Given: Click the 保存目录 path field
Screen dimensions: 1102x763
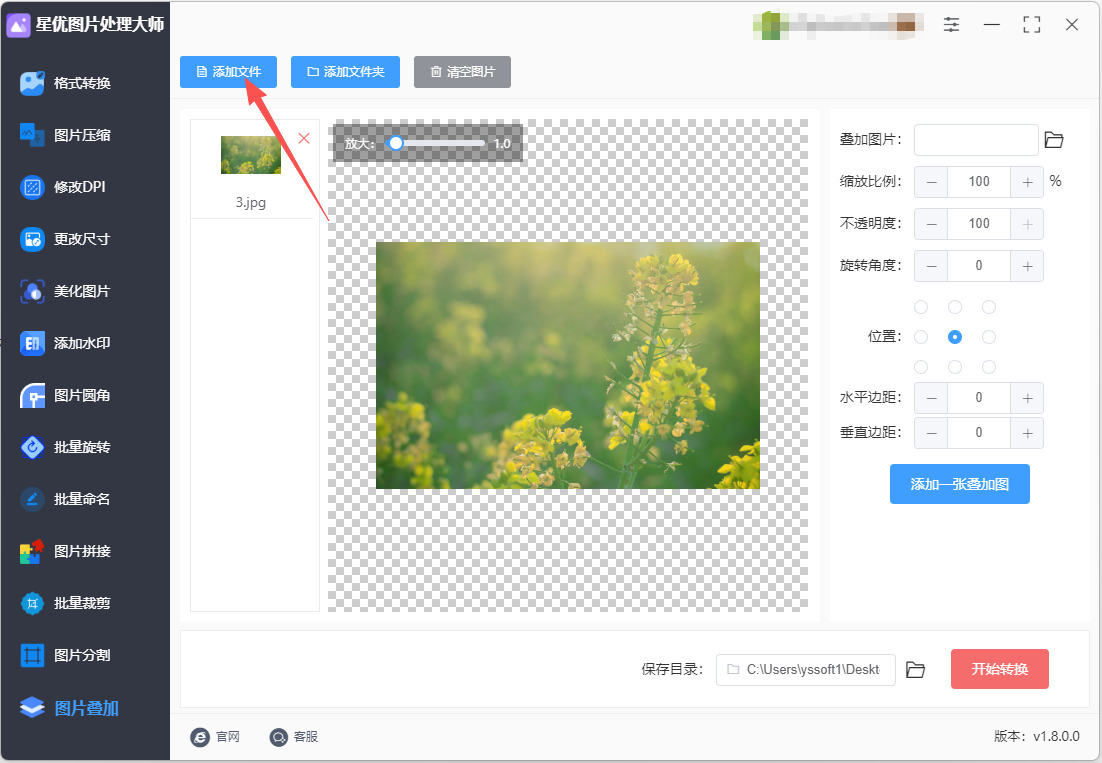Looking at the screenshot, I should pyautogui.click(x=805, y=670).
